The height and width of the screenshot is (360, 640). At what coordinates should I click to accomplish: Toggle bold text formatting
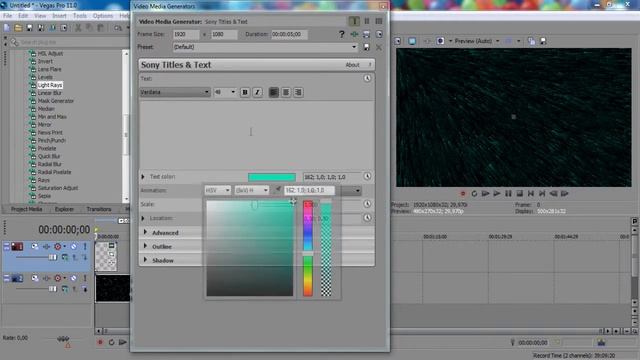245,92
